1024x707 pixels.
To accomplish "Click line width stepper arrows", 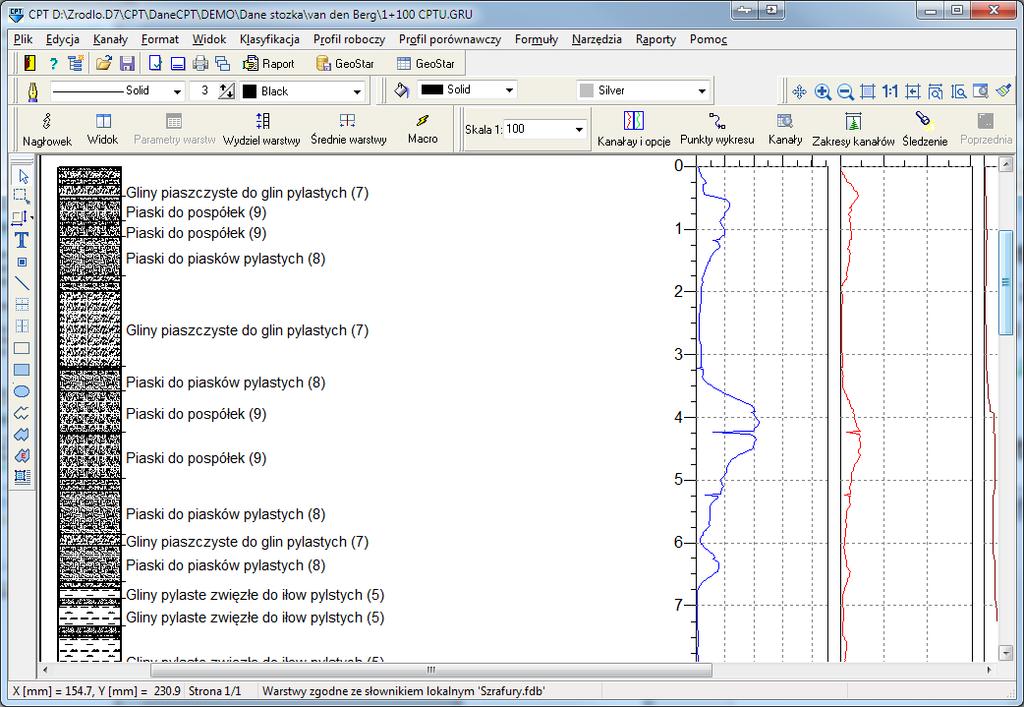I will click(227, 91).
